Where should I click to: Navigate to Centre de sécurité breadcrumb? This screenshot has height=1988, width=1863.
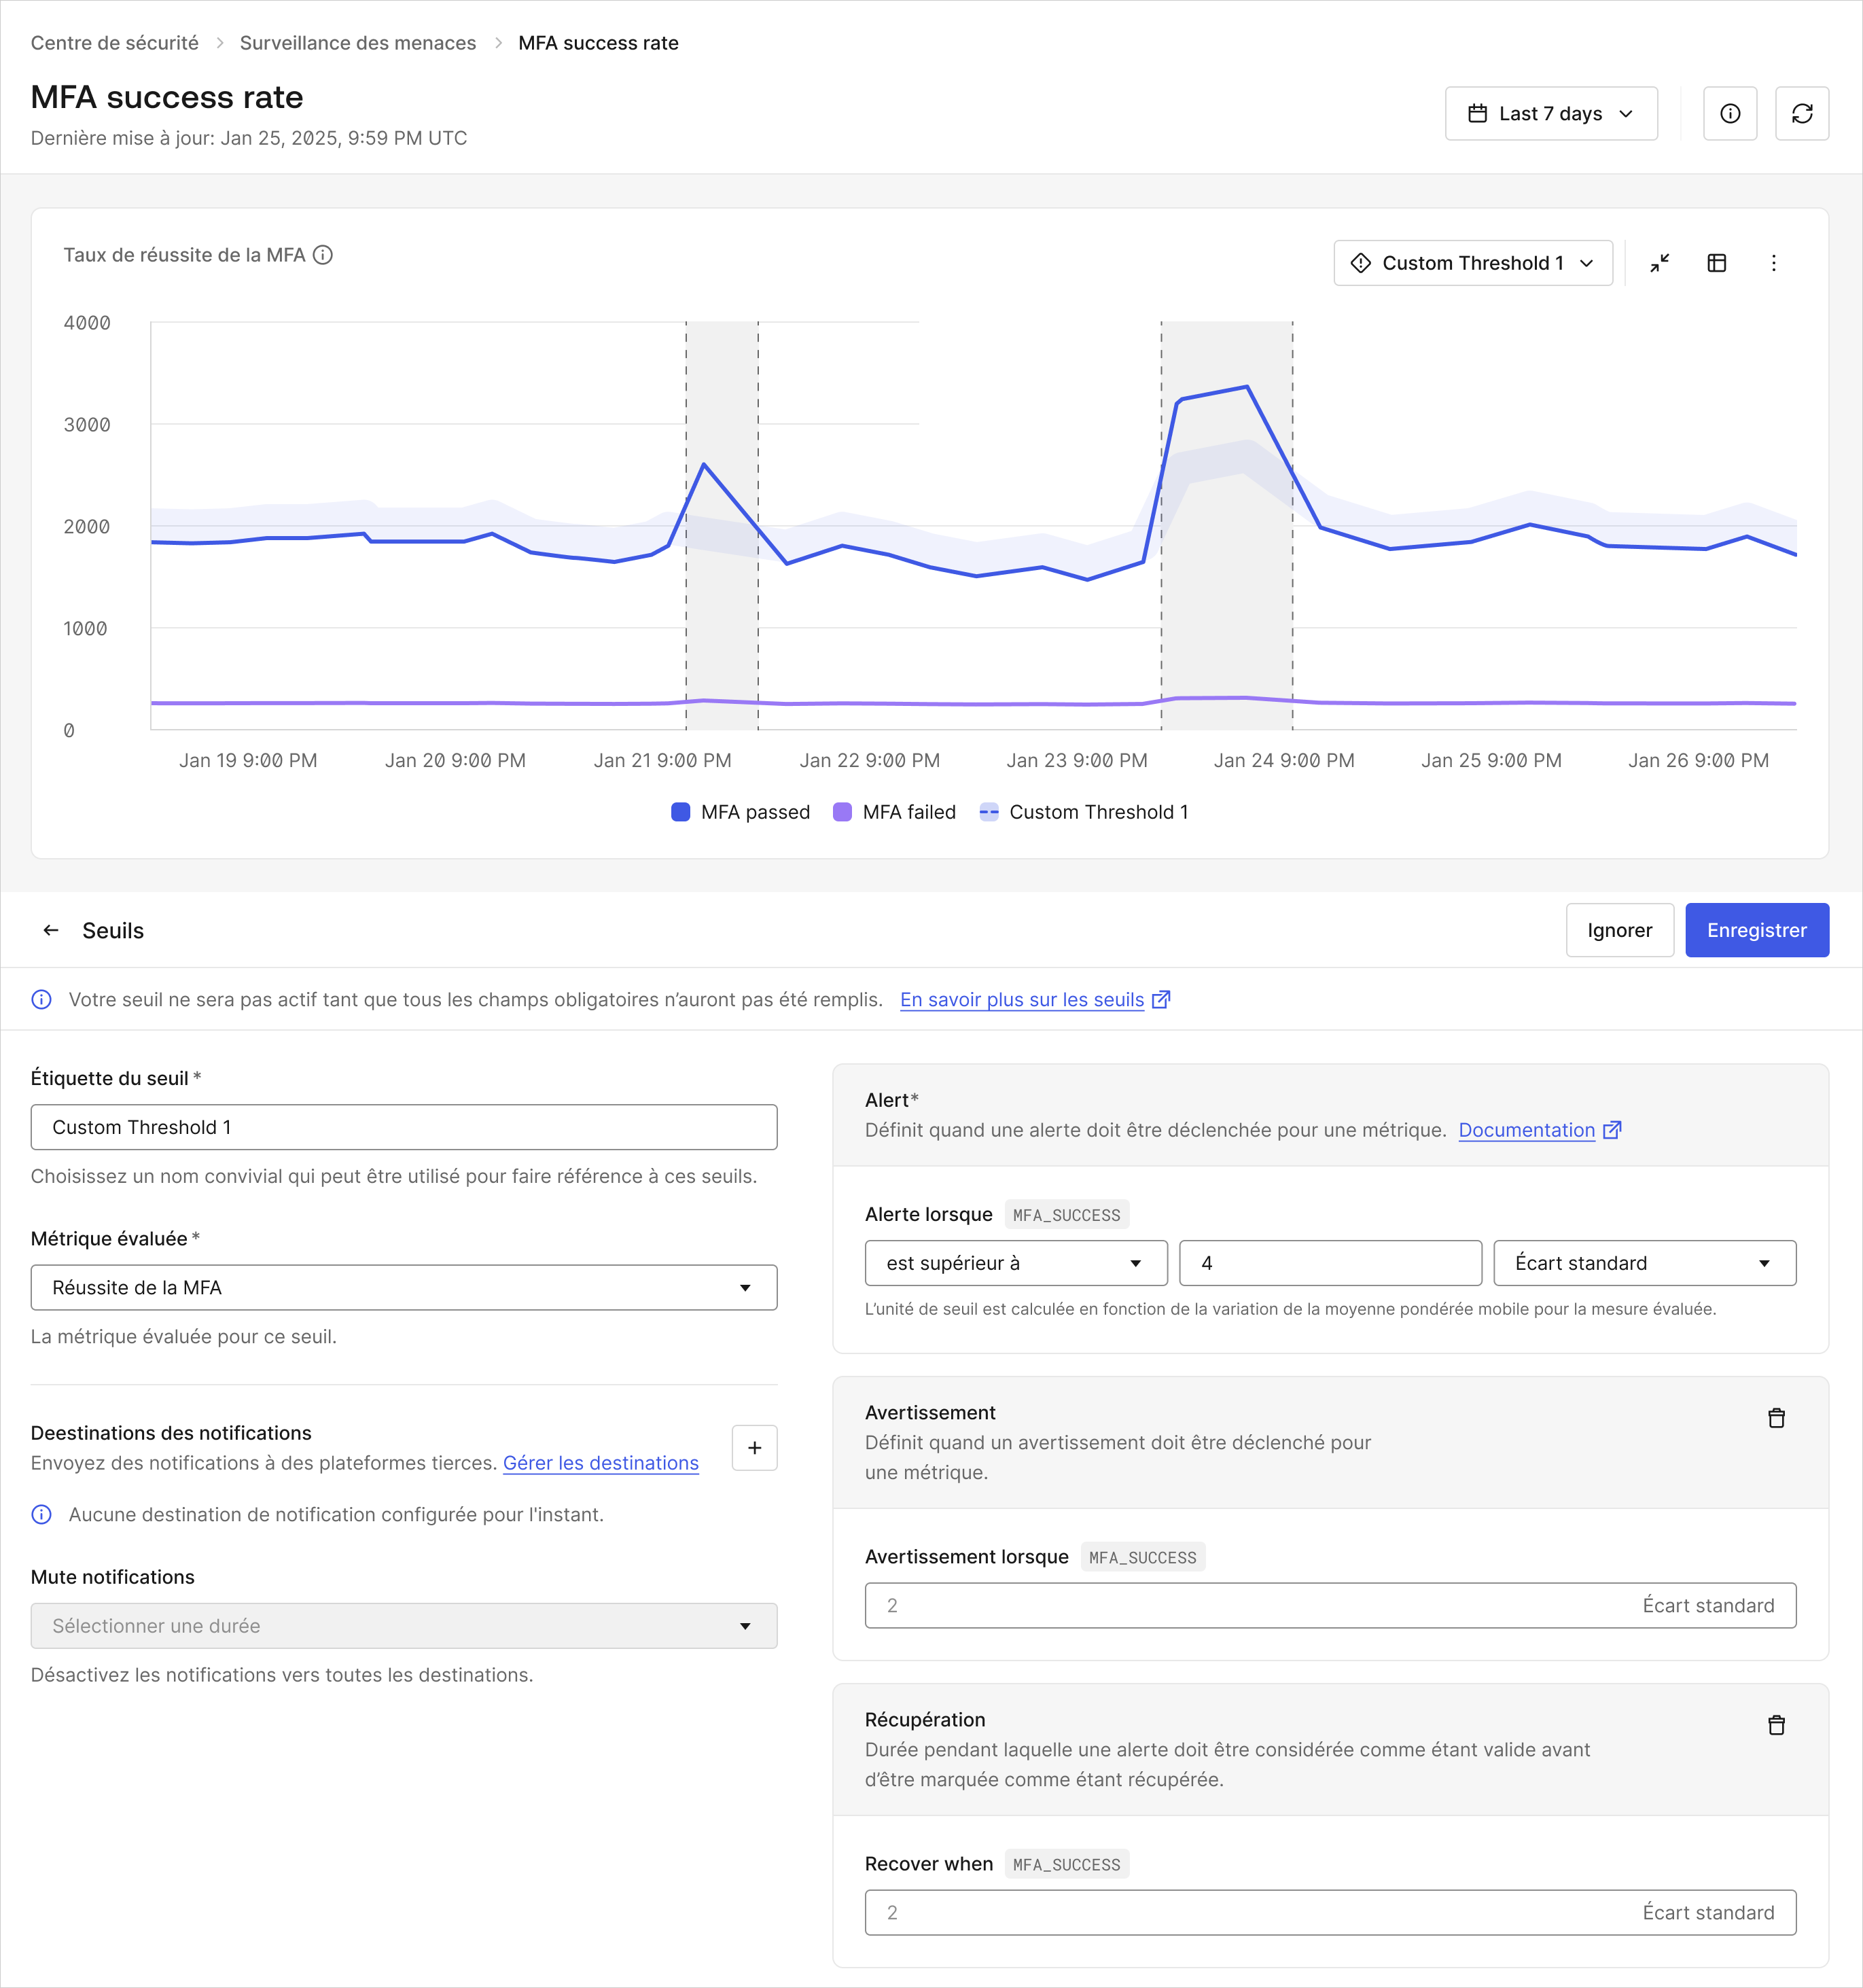tap(114, 42)
